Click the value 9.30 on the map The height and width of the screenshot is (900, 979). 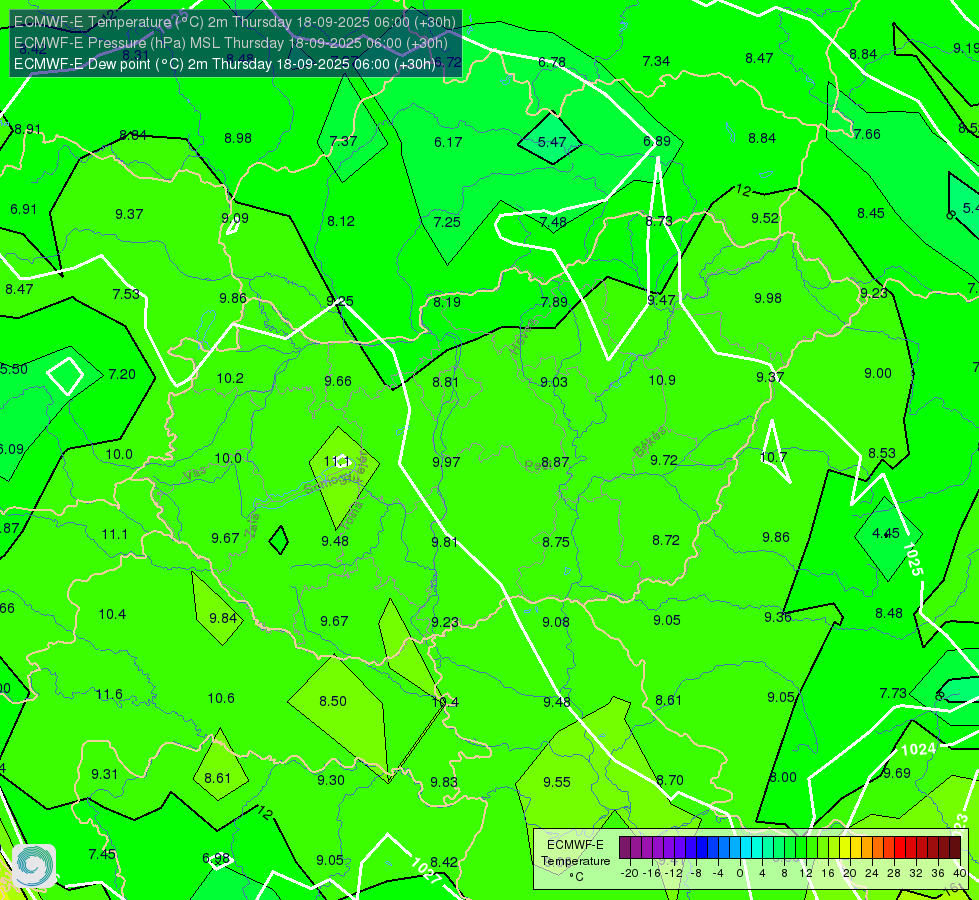click(331, 780)
